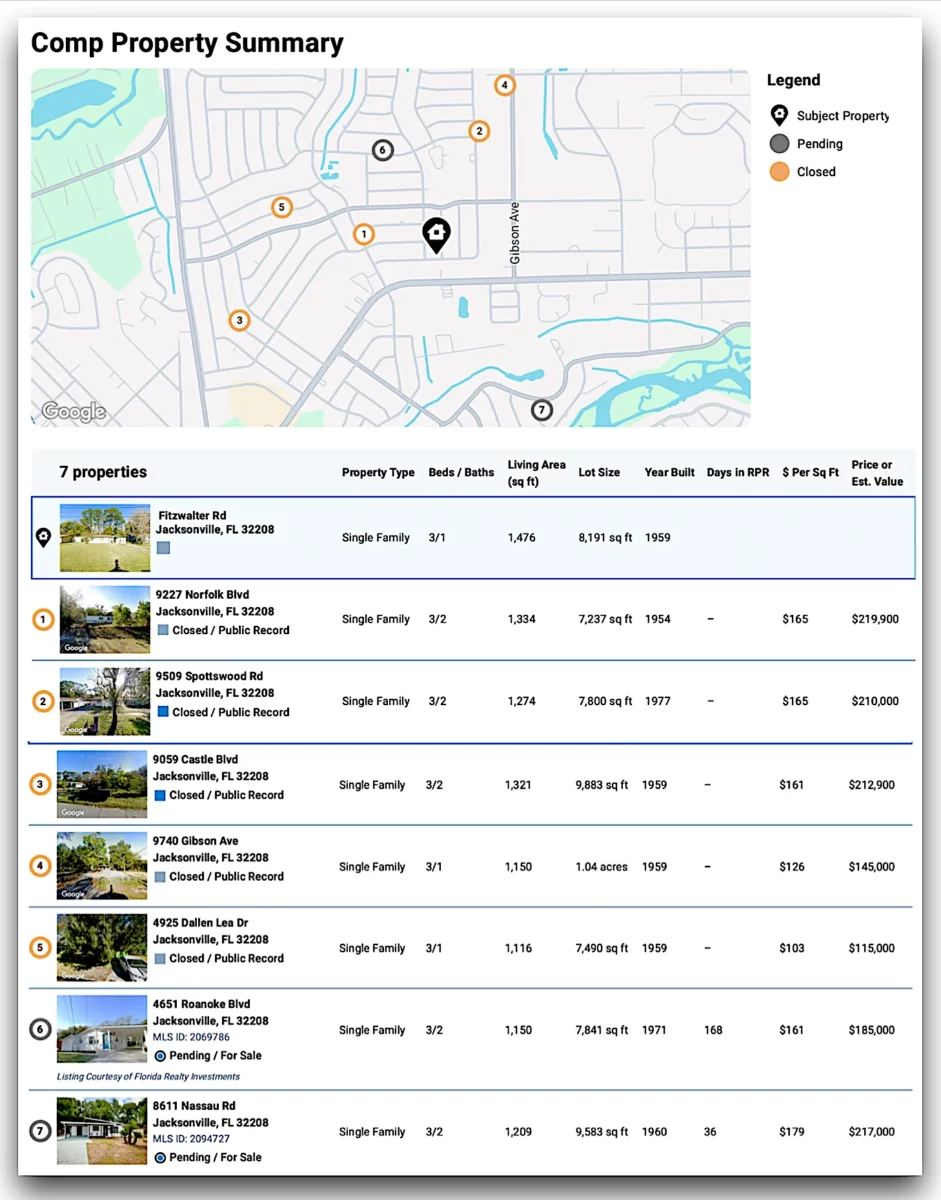
Task: Click the Days in RPR column header
Action: click(x=738, y=473)
